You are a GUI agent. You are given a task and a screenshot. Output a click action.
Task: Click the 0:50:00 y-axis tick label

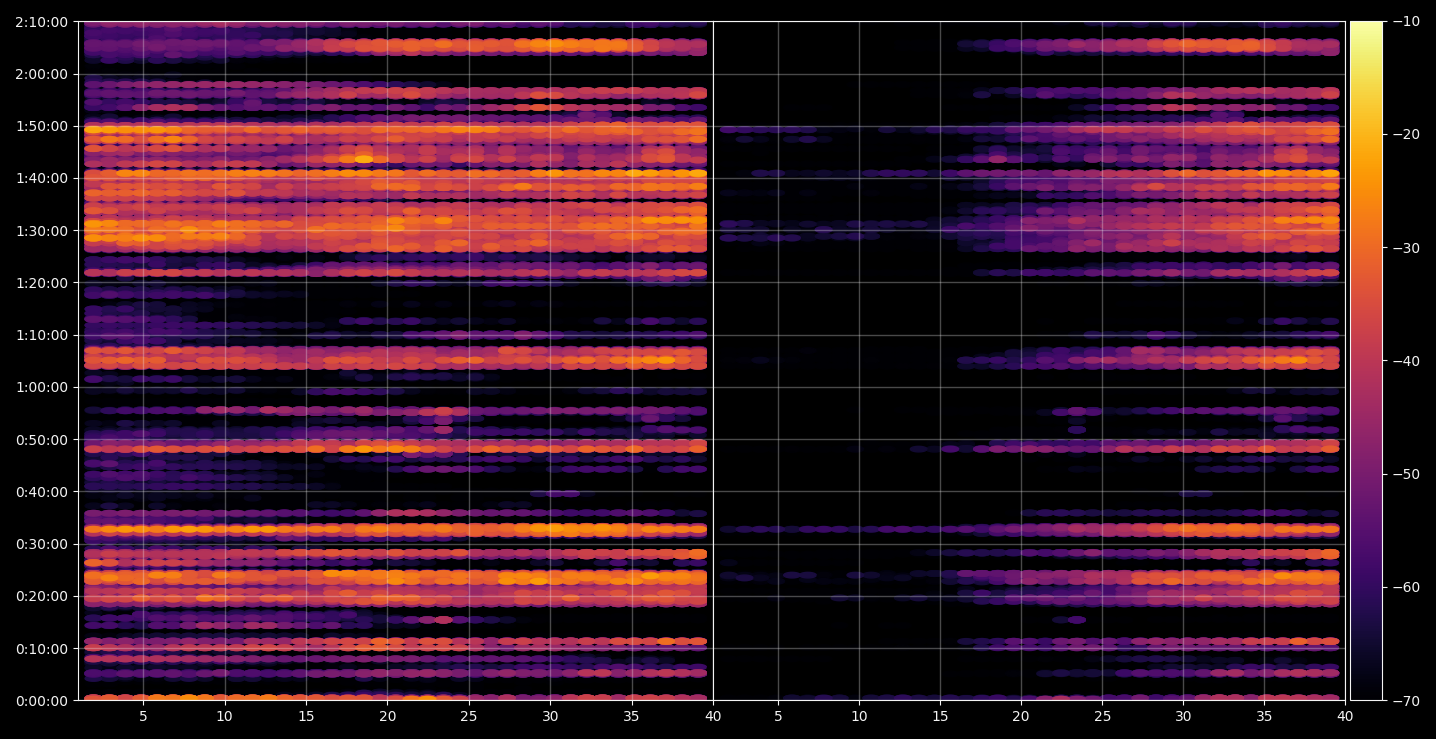coord(41,439)
